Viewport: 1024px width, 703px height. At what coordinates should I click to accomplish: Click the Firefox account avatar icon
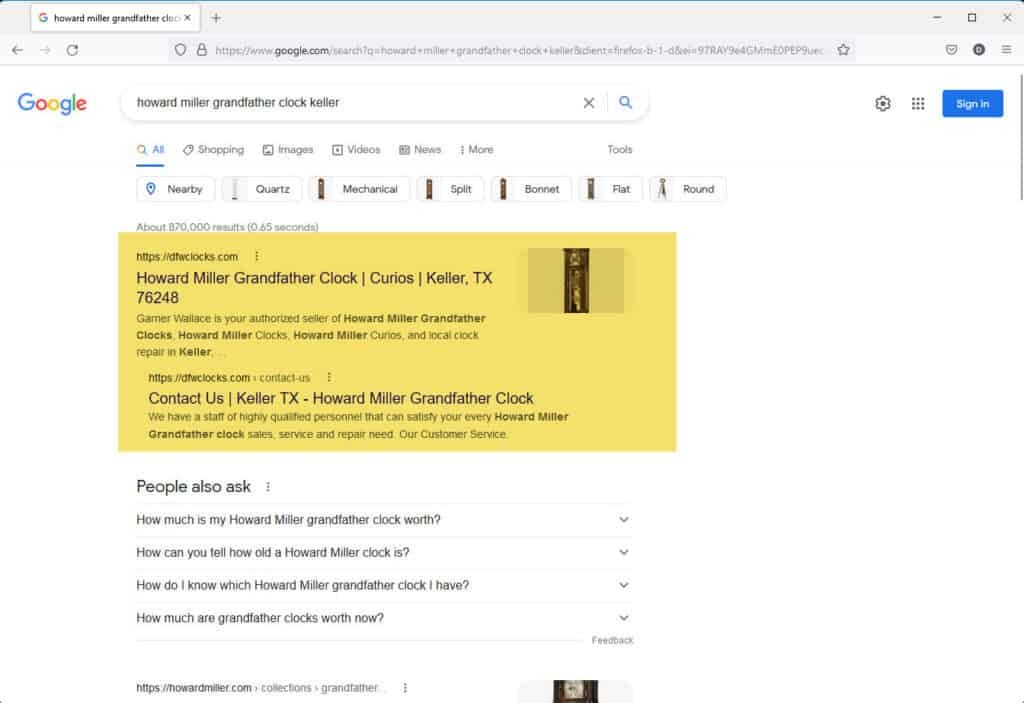978,50
